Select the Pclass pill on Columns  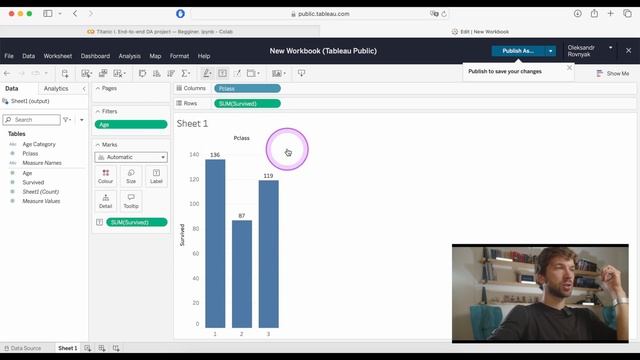click(247, 89)
